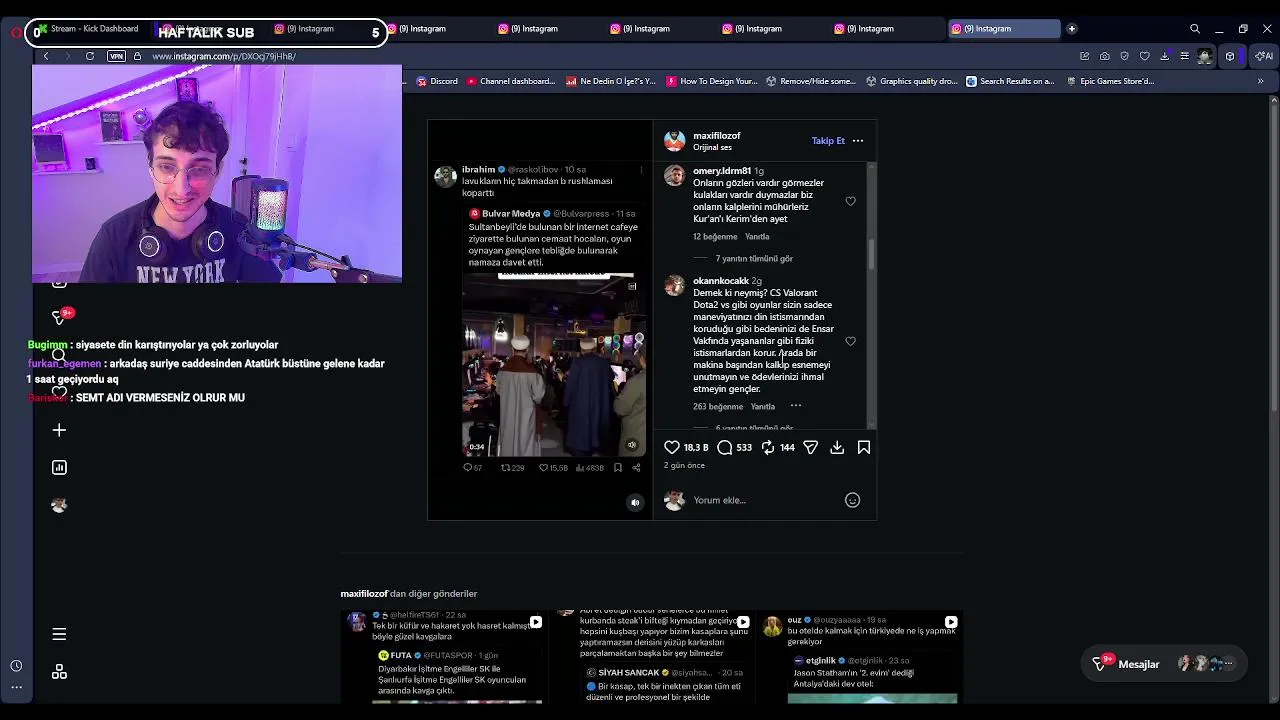Save the post with the bookmark icon
The image size is (1280, 720).
[864, 448]
